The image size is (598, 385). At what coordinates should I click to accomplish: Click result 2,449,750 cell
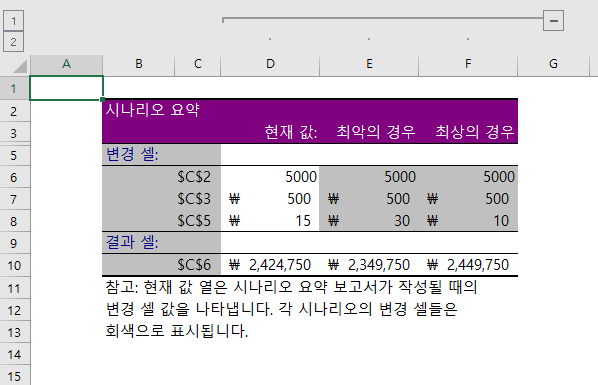pos(468,265)
